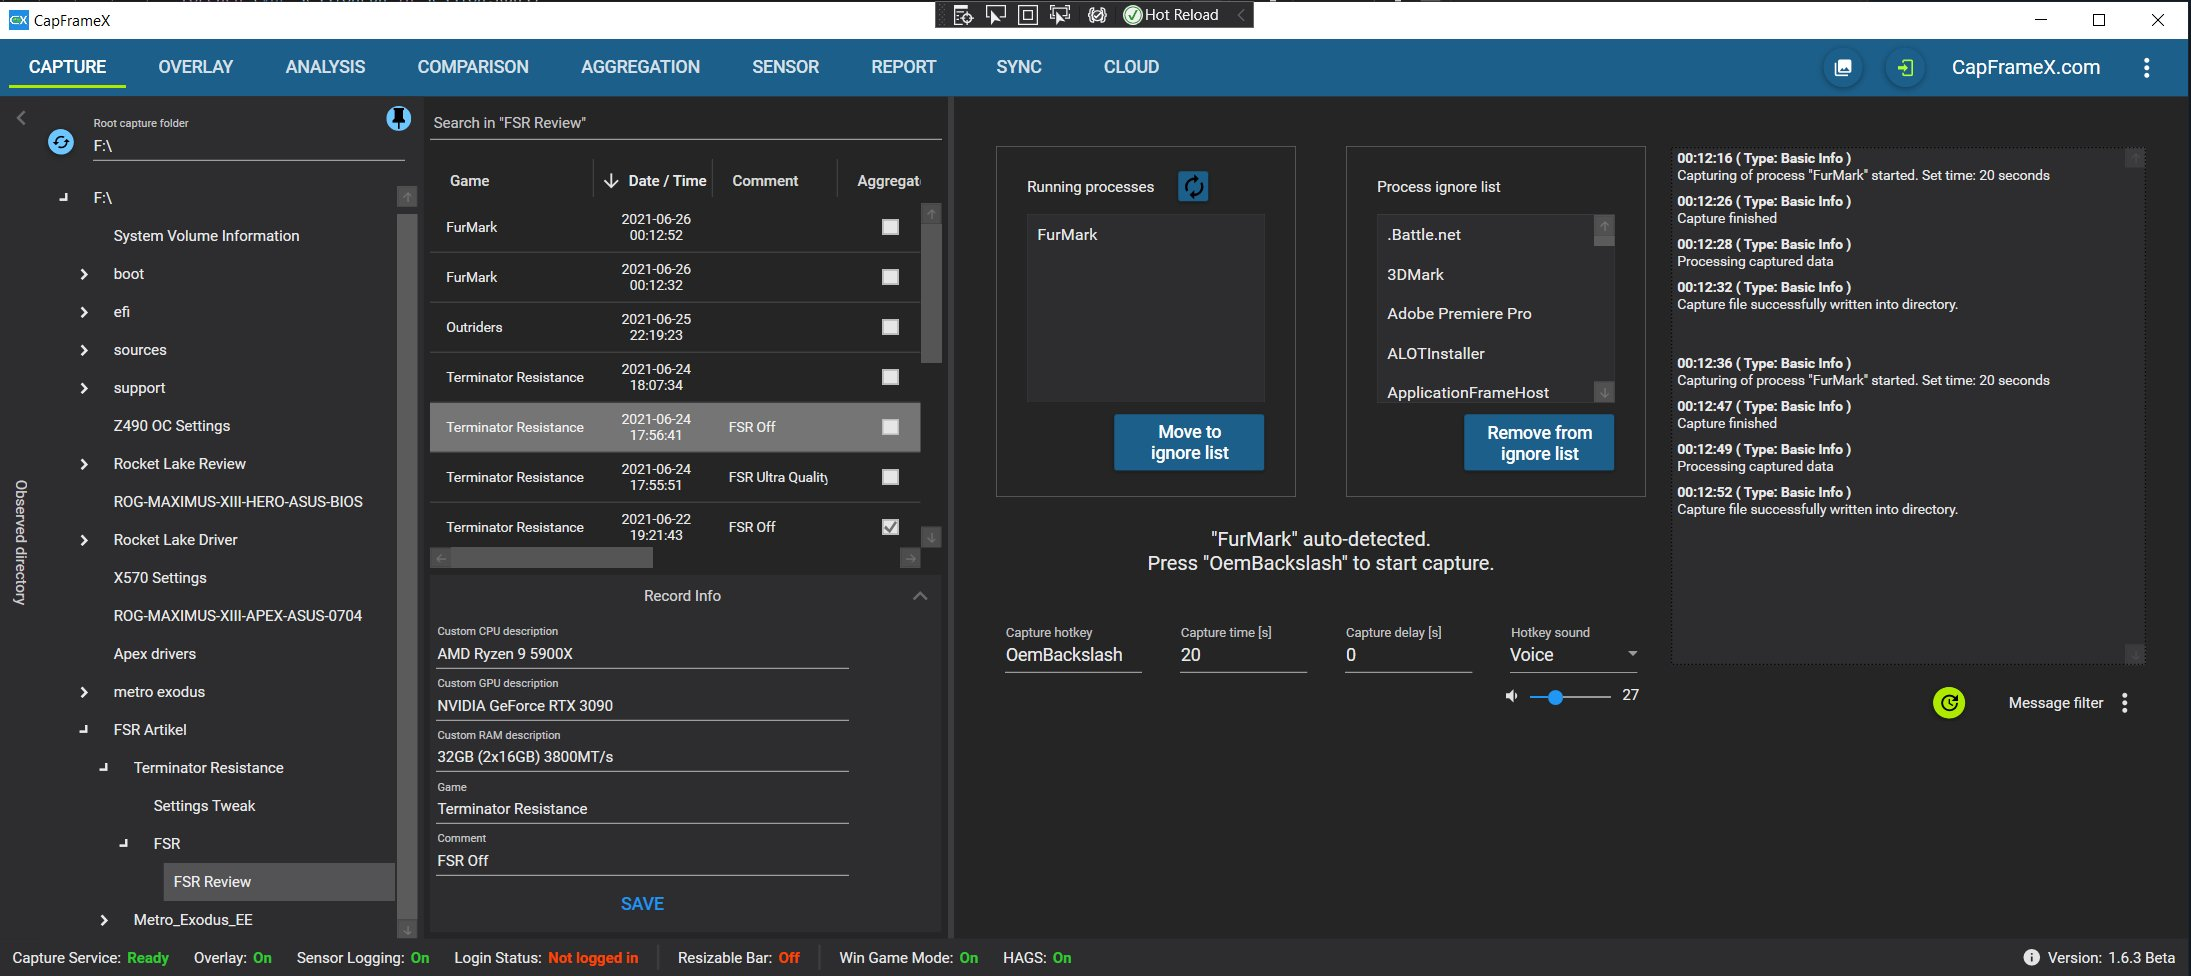Click the green Hot Reload checkmark icon
Screen dimensions: 2191x976
tap(1133, 15)
